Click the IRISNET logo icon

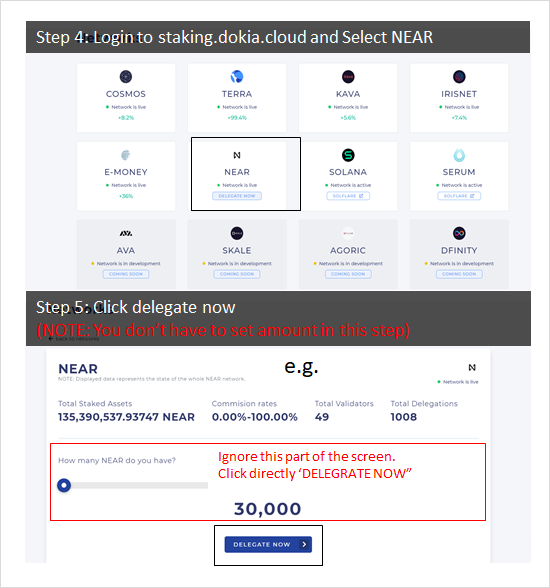(x=459, y=76)
